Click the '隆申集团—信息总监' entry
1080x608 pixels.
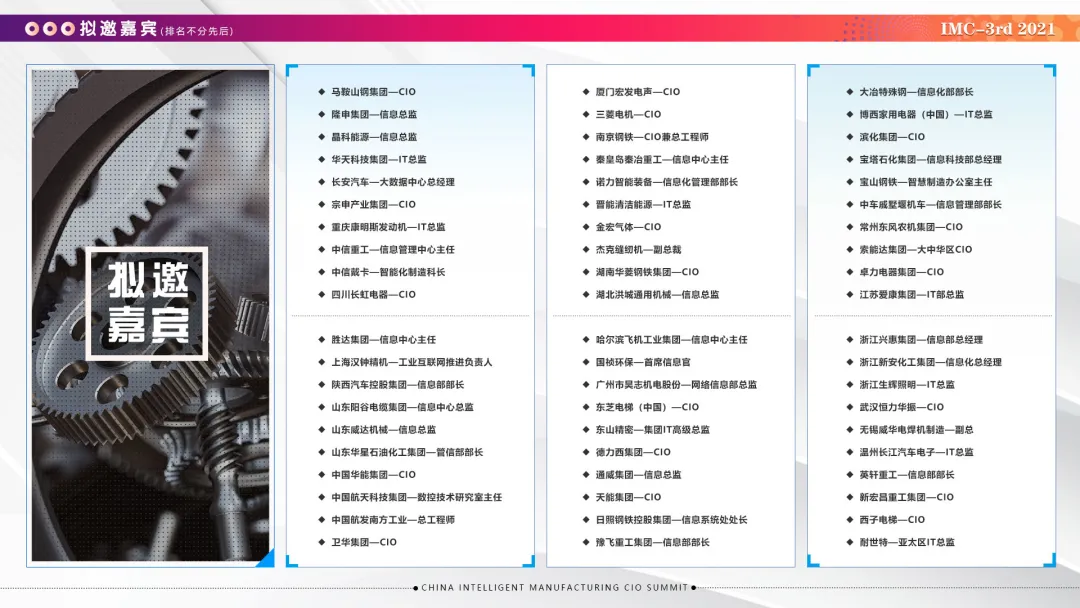[374, 114]
